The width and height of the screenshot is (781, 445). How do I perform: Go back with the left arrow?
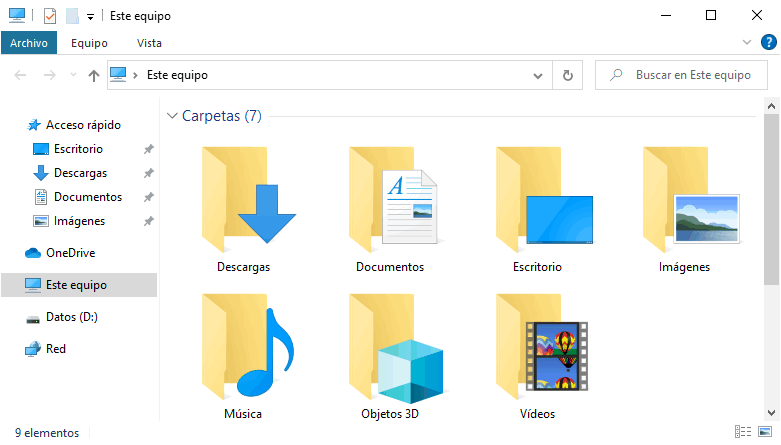[x=20, y=75]
